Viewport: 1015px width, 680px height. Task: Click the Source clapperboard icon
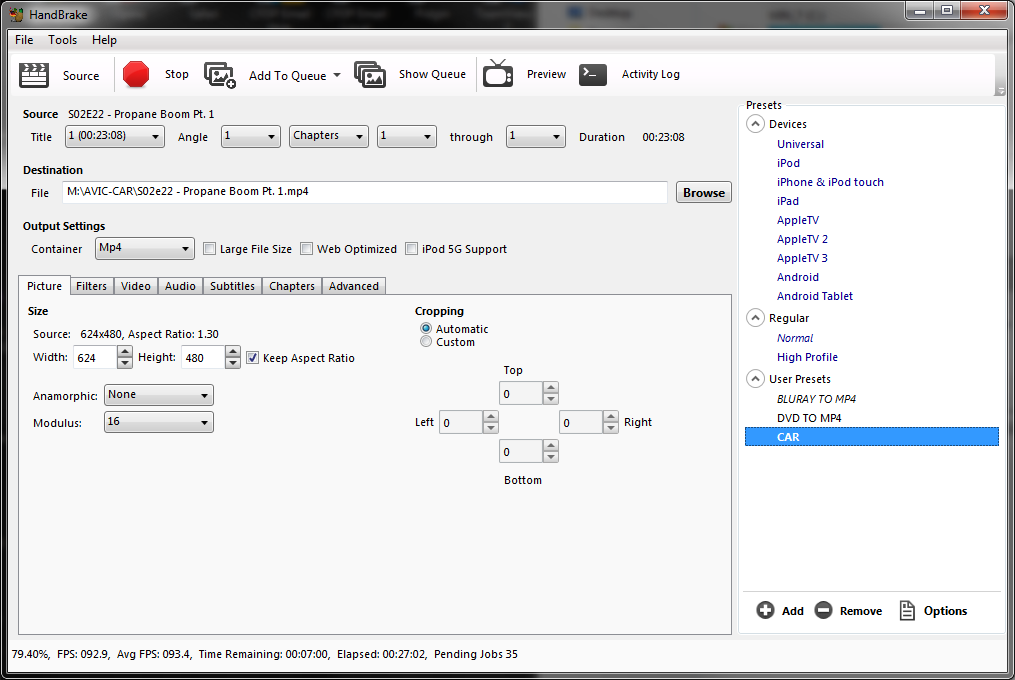click(x=34, y=75)
